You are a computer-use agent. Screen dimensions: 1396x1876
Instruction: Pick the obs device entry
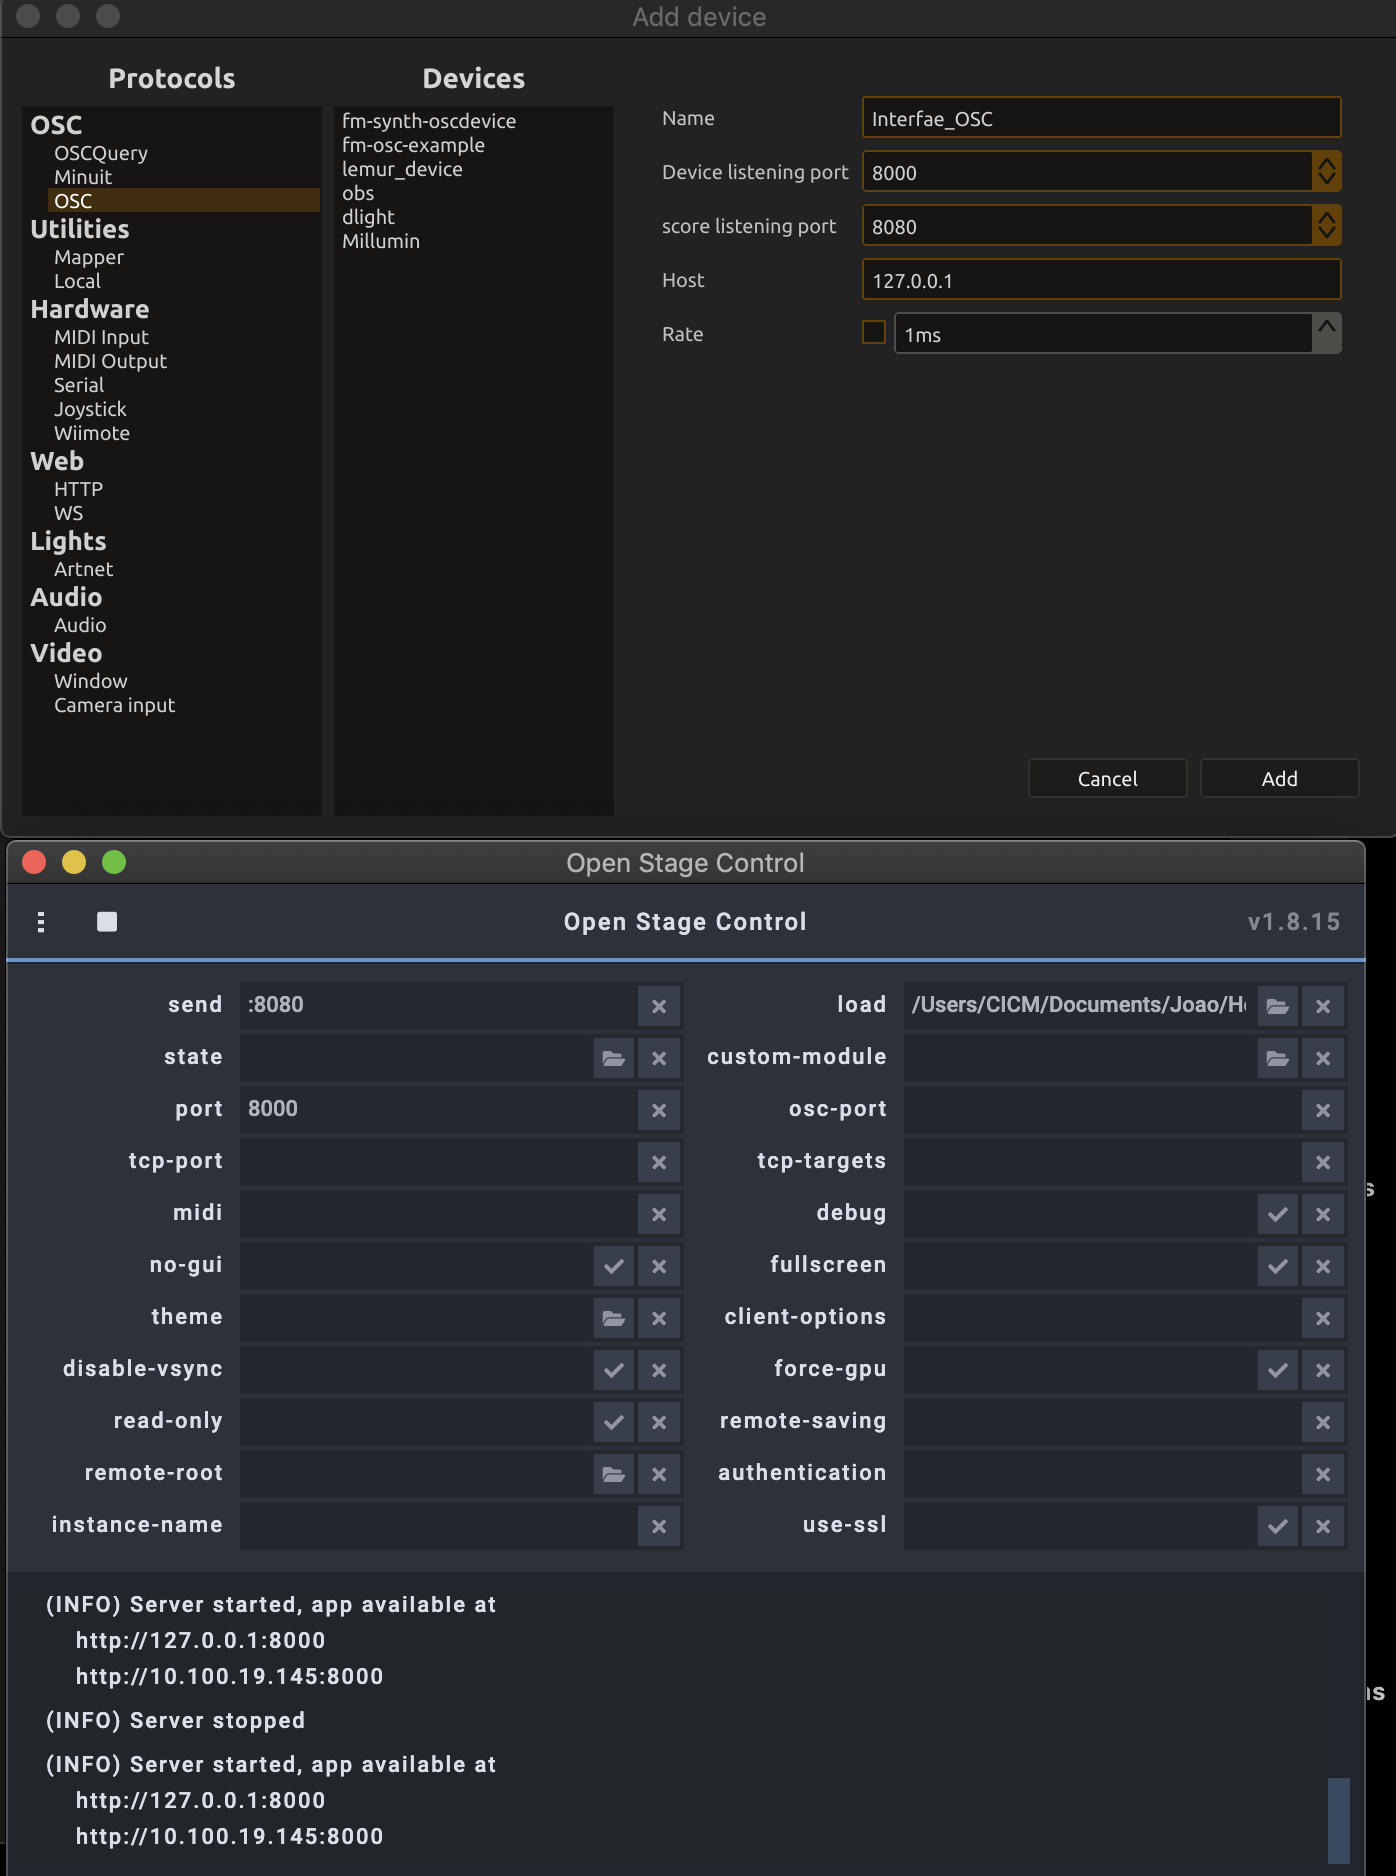[x=358, y=193]
